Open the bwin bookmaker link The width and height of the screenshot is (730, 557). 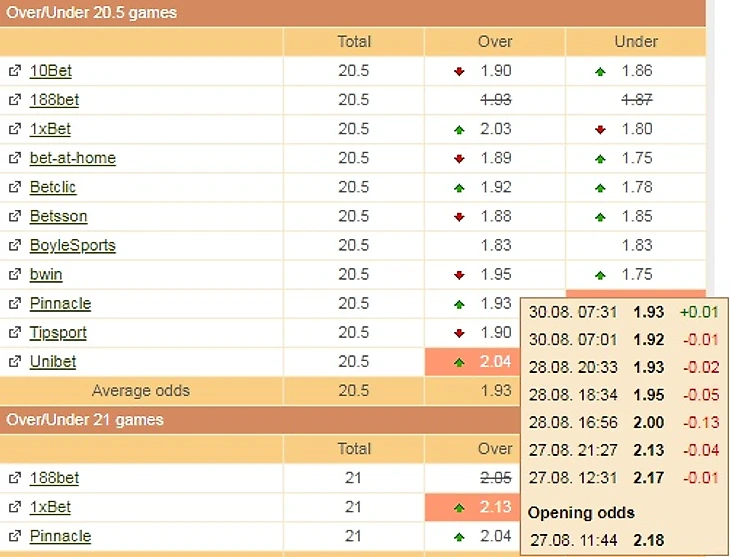tap(46, 274)
